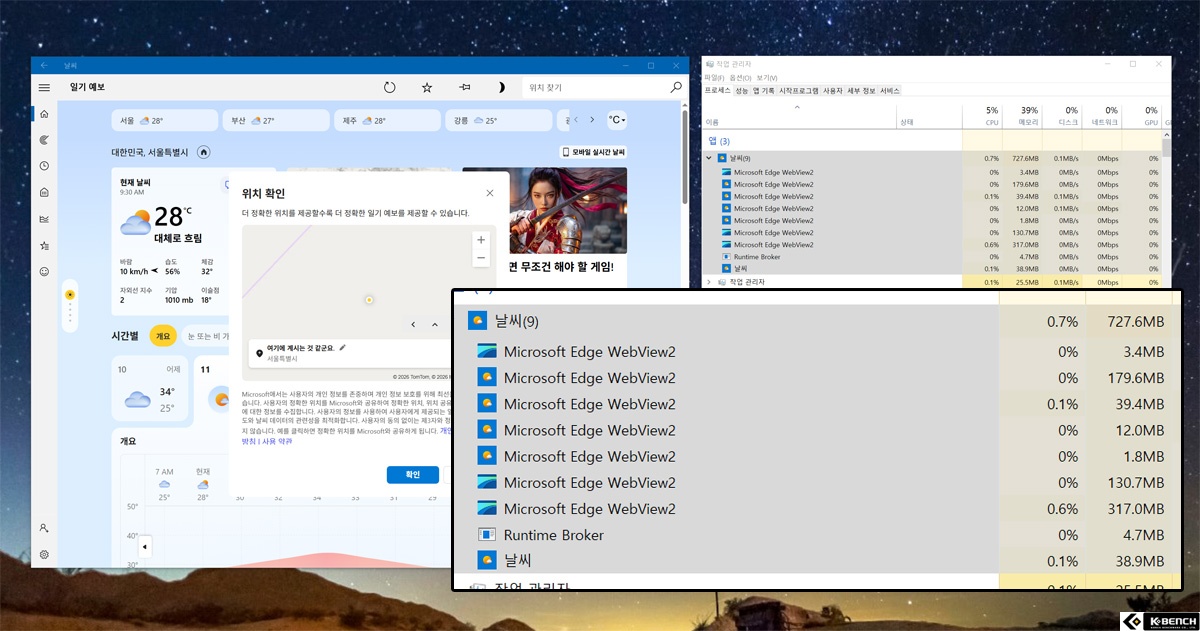Select the yellow 개요 hourly tab
This screenshot has width=1200, height=631.
(x=163, y=337)
